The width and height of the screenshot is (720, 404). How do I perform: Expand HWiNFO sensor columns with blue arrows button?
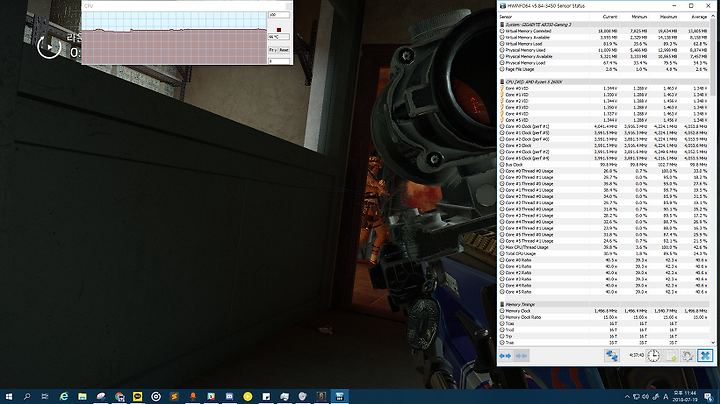[x=505, y=356]
